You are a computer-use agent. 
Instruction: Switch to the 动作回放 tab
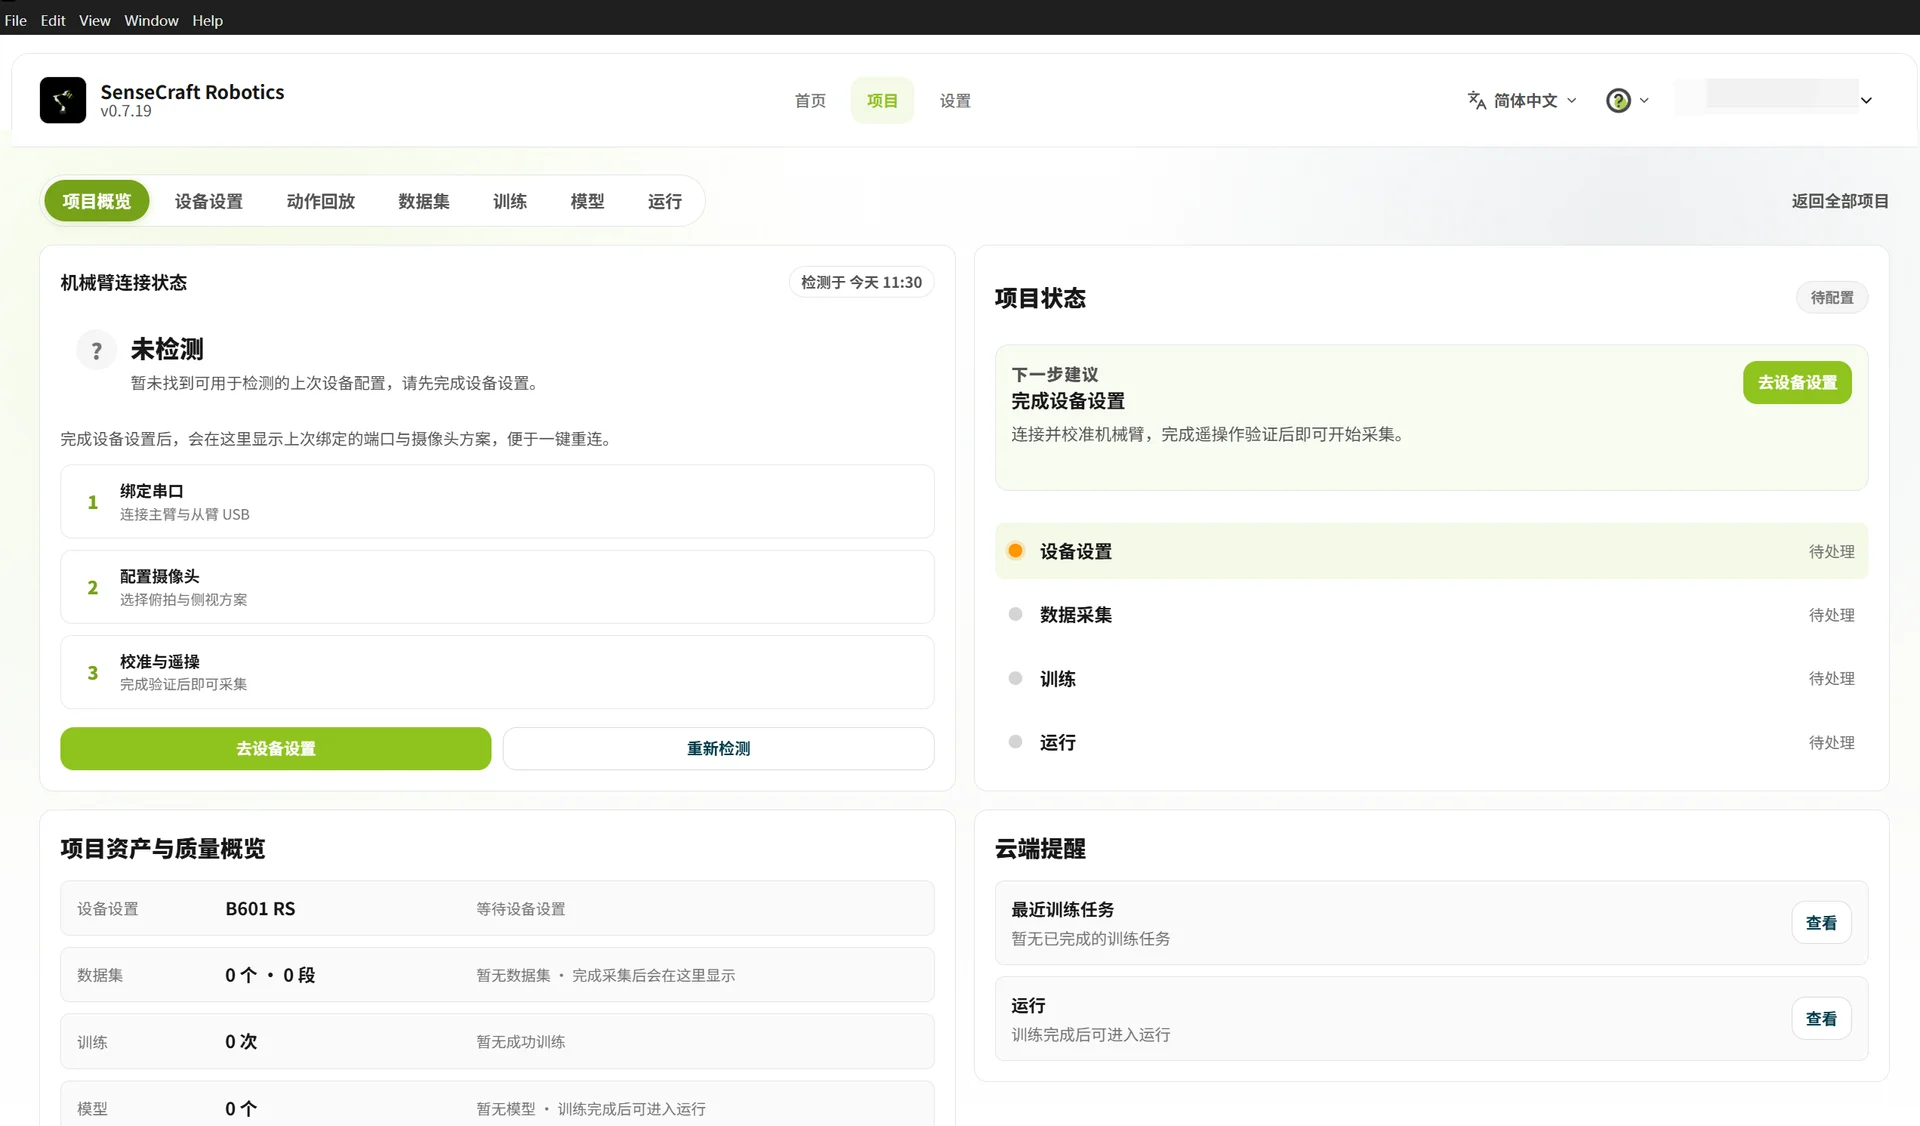point(321,201)
